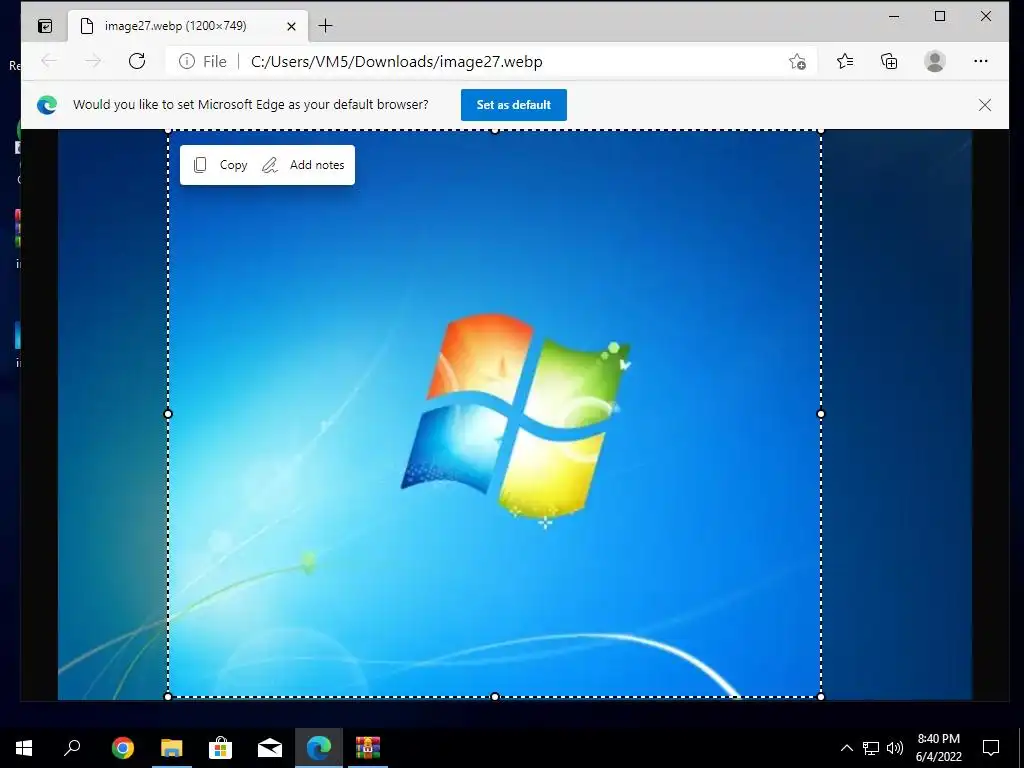This screenshot has width=1024, height=768.
Task: Dismiss the default browser prompt
Action: pyautogui.click(x=985, y=105)
